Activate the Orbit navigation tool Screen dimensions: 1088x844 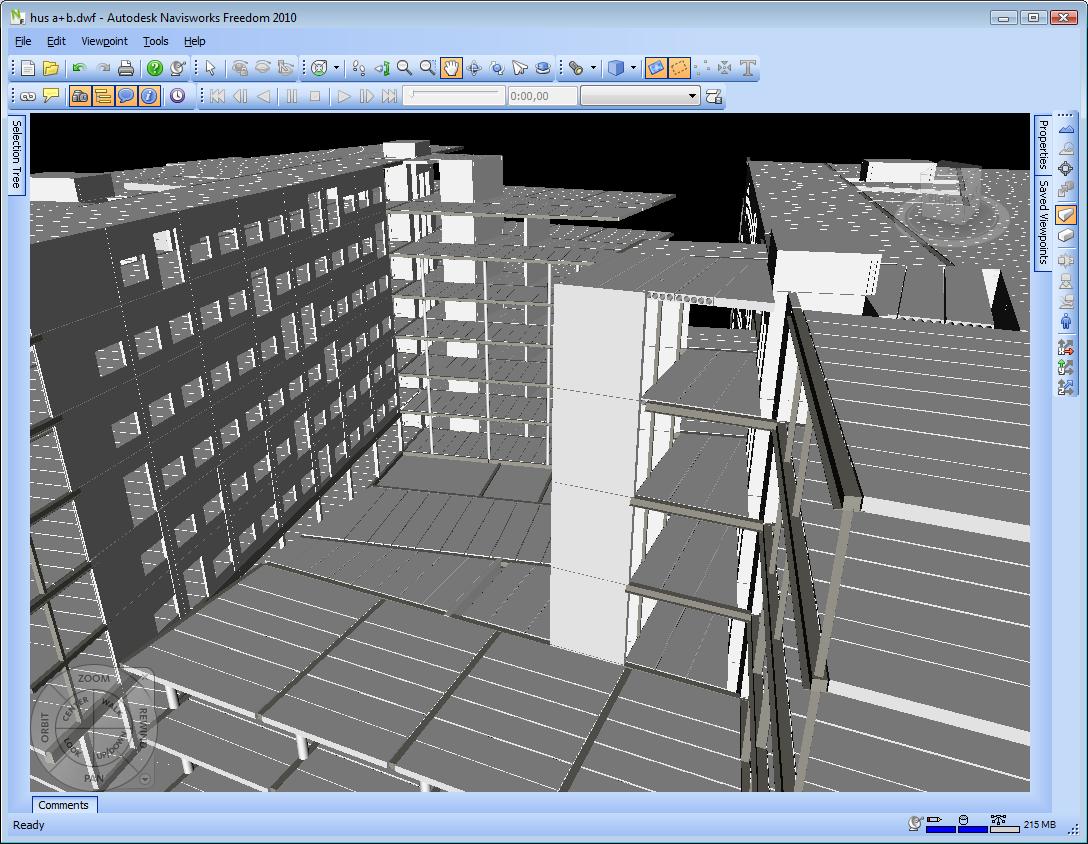click(x=473, y=68)
